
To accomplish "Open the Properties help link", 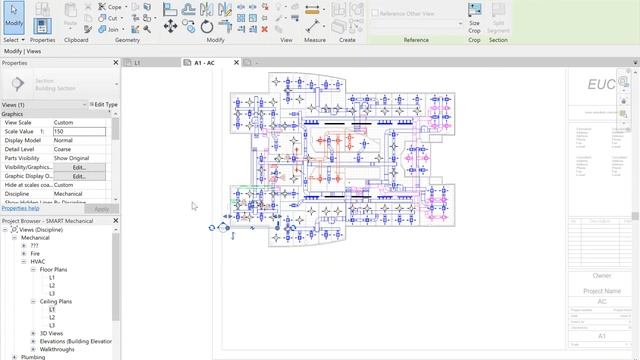I will [20, 208].
